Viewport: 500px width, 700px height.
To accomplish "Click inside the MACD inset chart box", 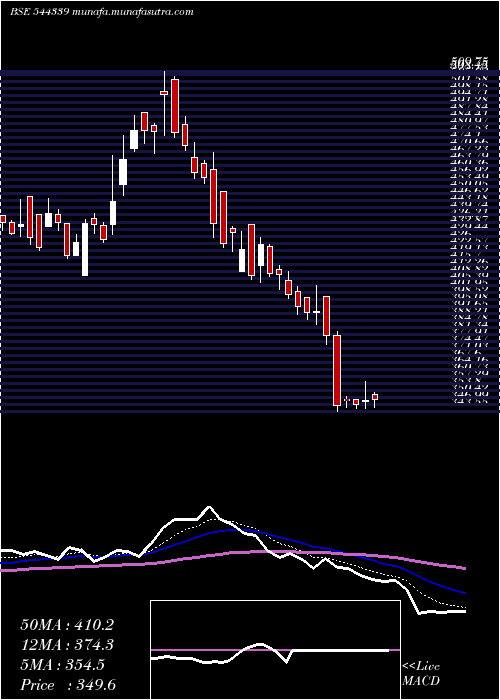I will pyautogui.click(x=275, y=650).
